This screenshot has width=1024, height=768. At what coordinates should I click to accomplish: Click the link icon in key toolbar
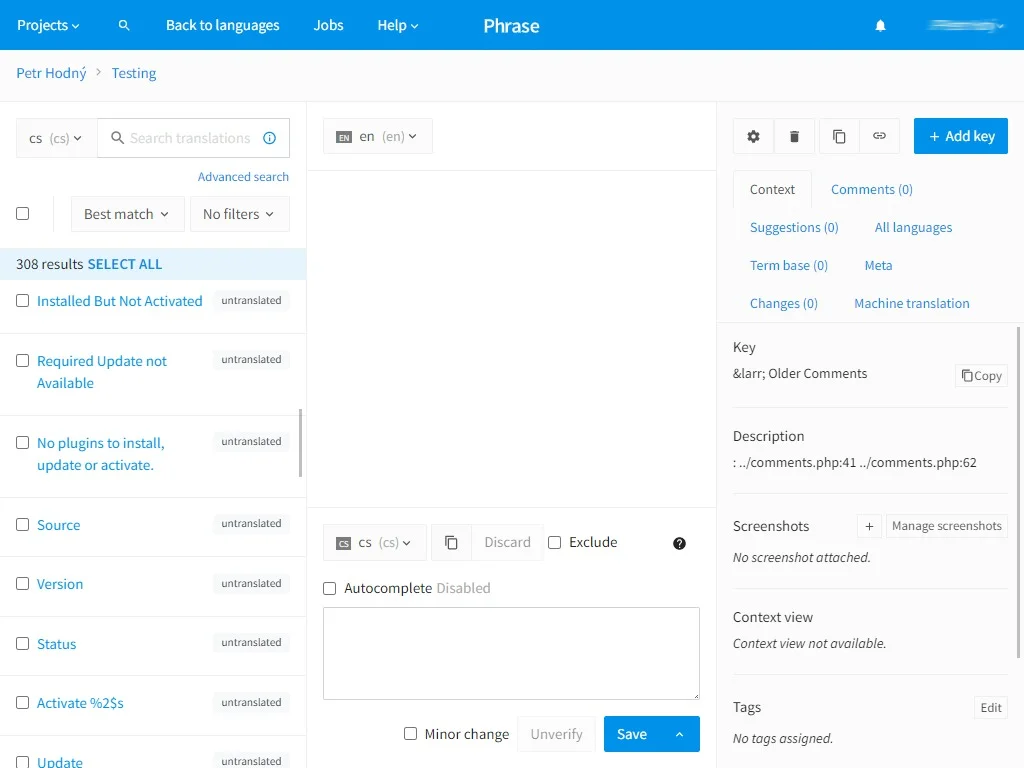click(879, 136)
